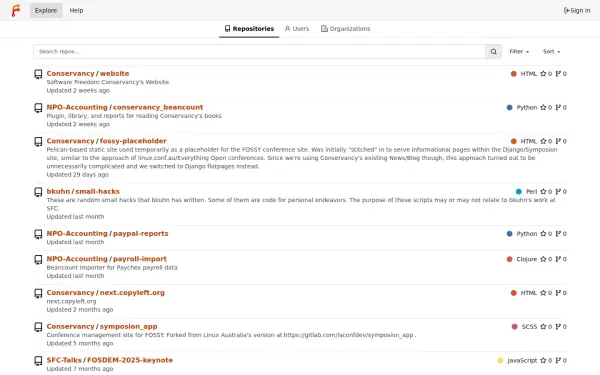Click fork icon on Conservancy/website row
Viewport: 600px width, 375px height.
pyautogui.click(x=558, y=74)
